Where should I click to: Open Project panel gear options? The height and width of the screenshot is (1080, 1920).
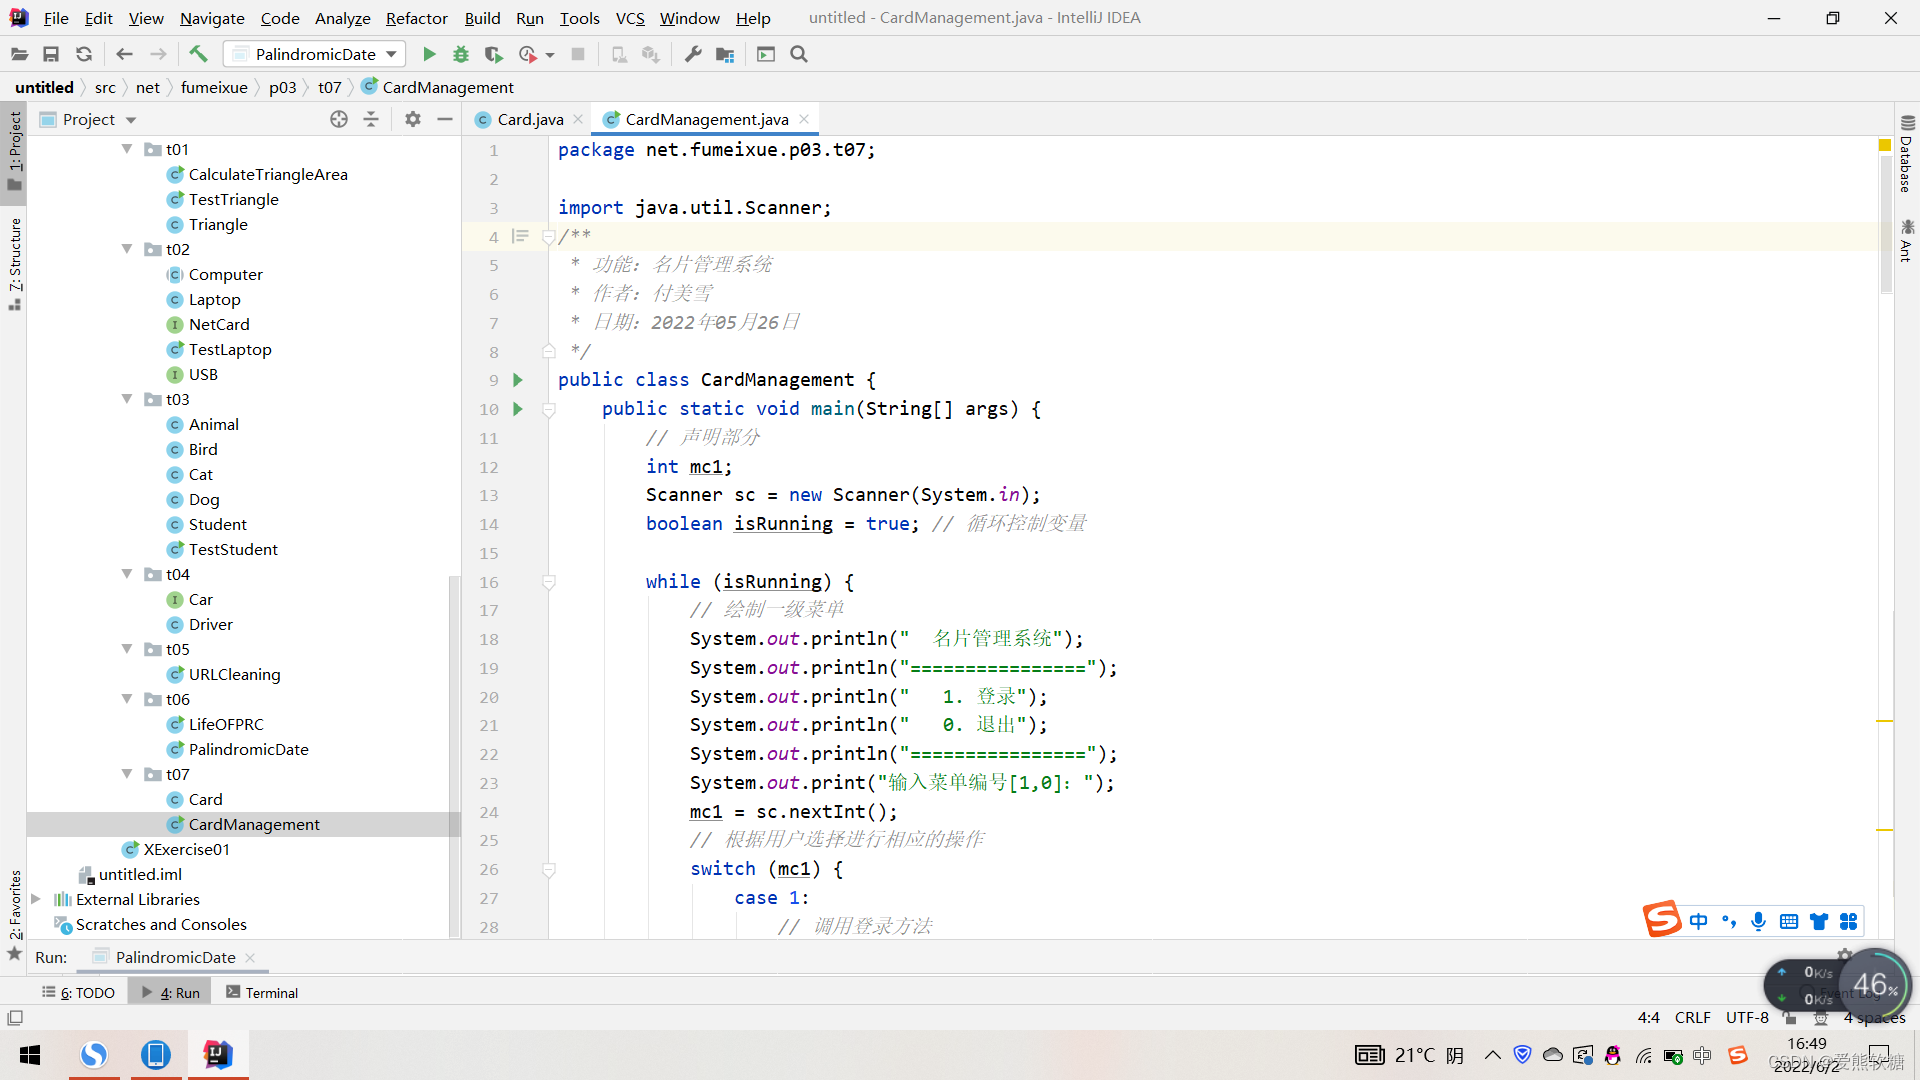point(413,119)
